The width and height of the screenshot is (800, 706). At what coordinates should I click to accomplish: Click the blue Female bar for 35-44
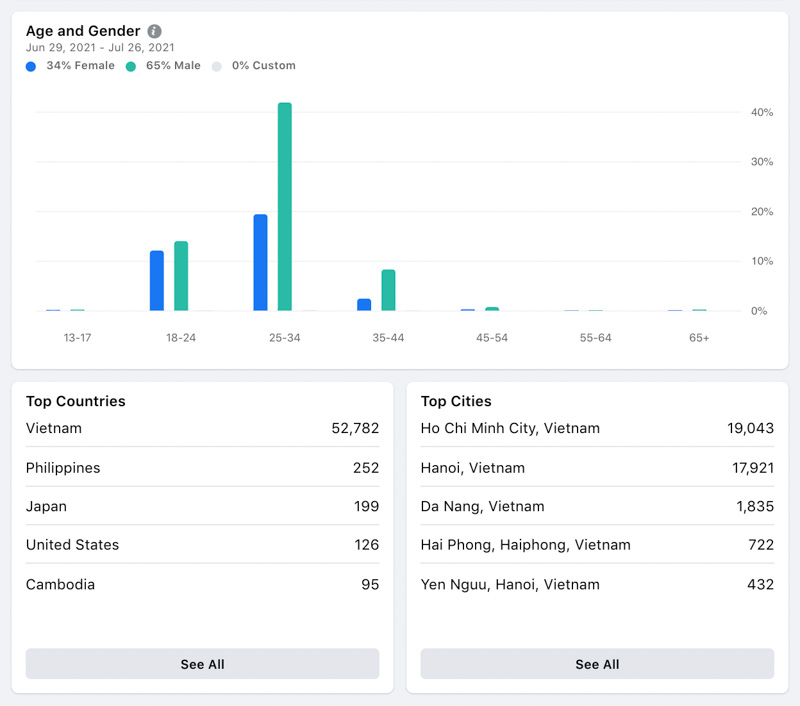[364, 305]
